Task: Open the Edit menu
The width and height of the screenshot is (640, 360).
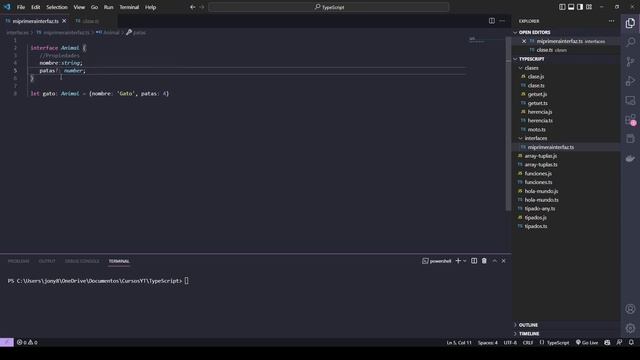Action: [36, 7]
